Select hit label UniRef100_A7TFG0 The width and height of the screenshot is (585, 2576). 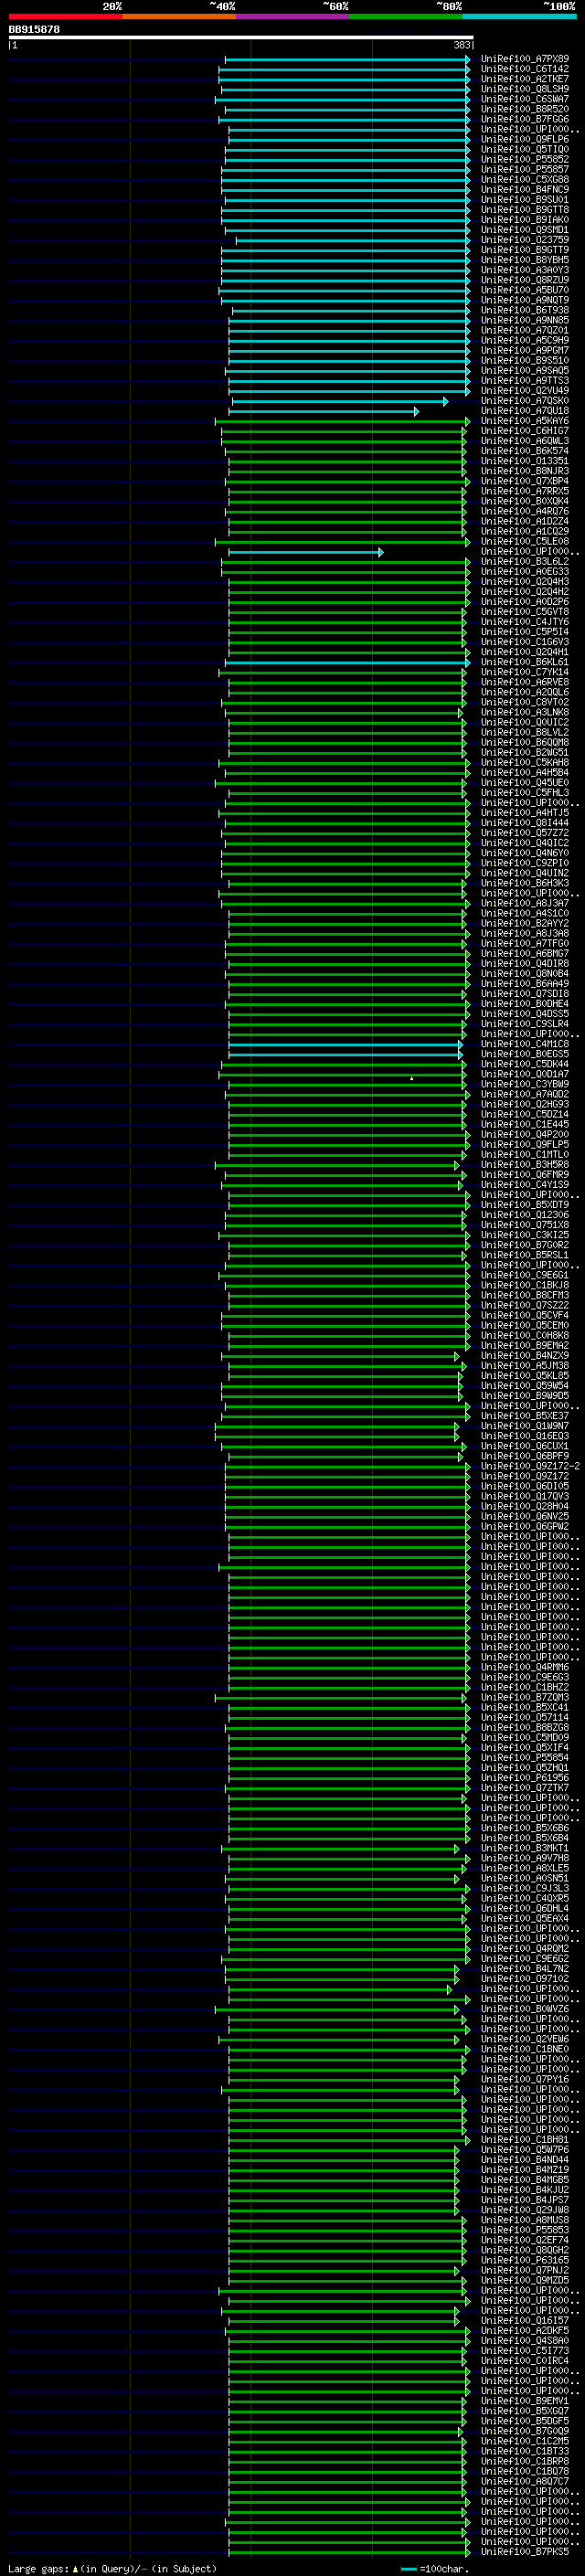[525, 944]
